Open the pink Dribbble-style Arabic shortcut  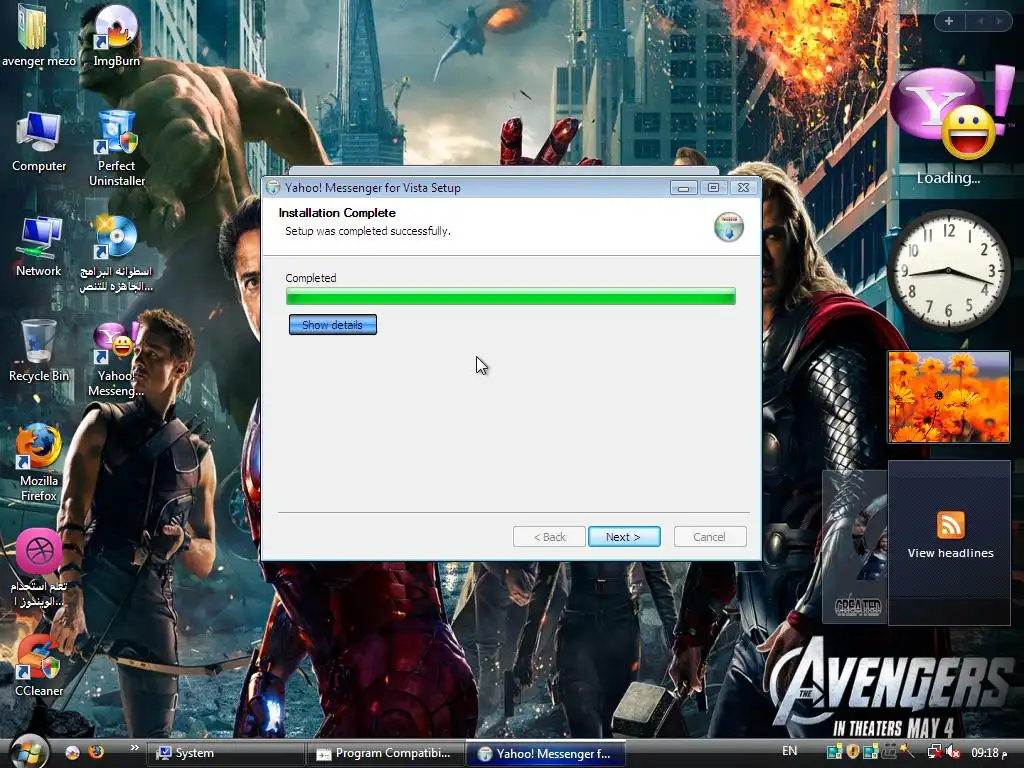point(39,568)
